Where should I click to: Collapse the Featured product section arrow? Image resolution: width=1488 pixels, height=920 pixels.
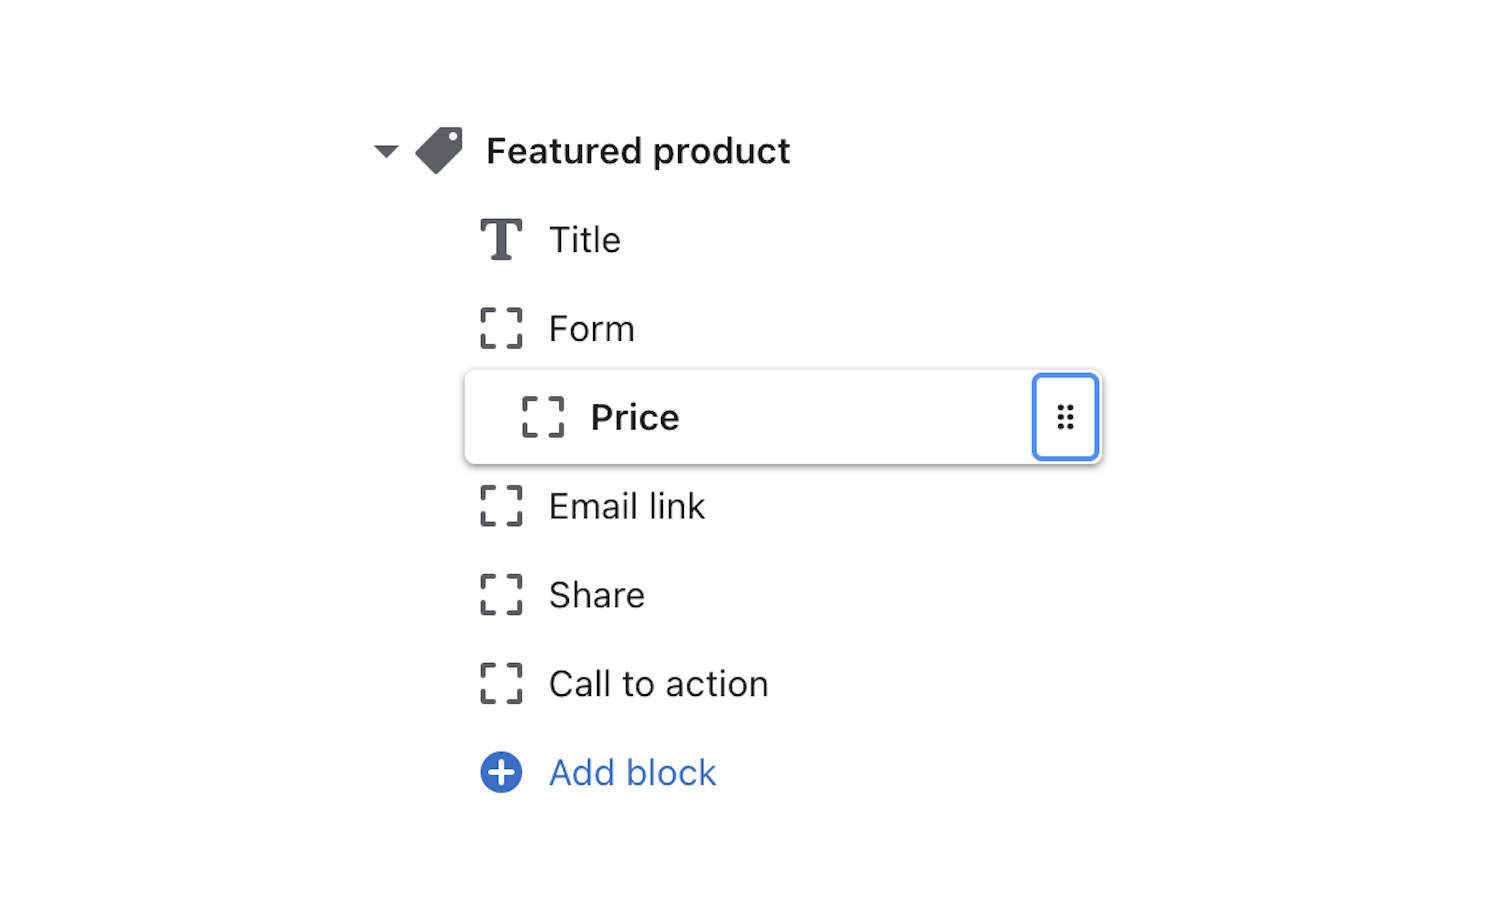(x=386, y=152)
